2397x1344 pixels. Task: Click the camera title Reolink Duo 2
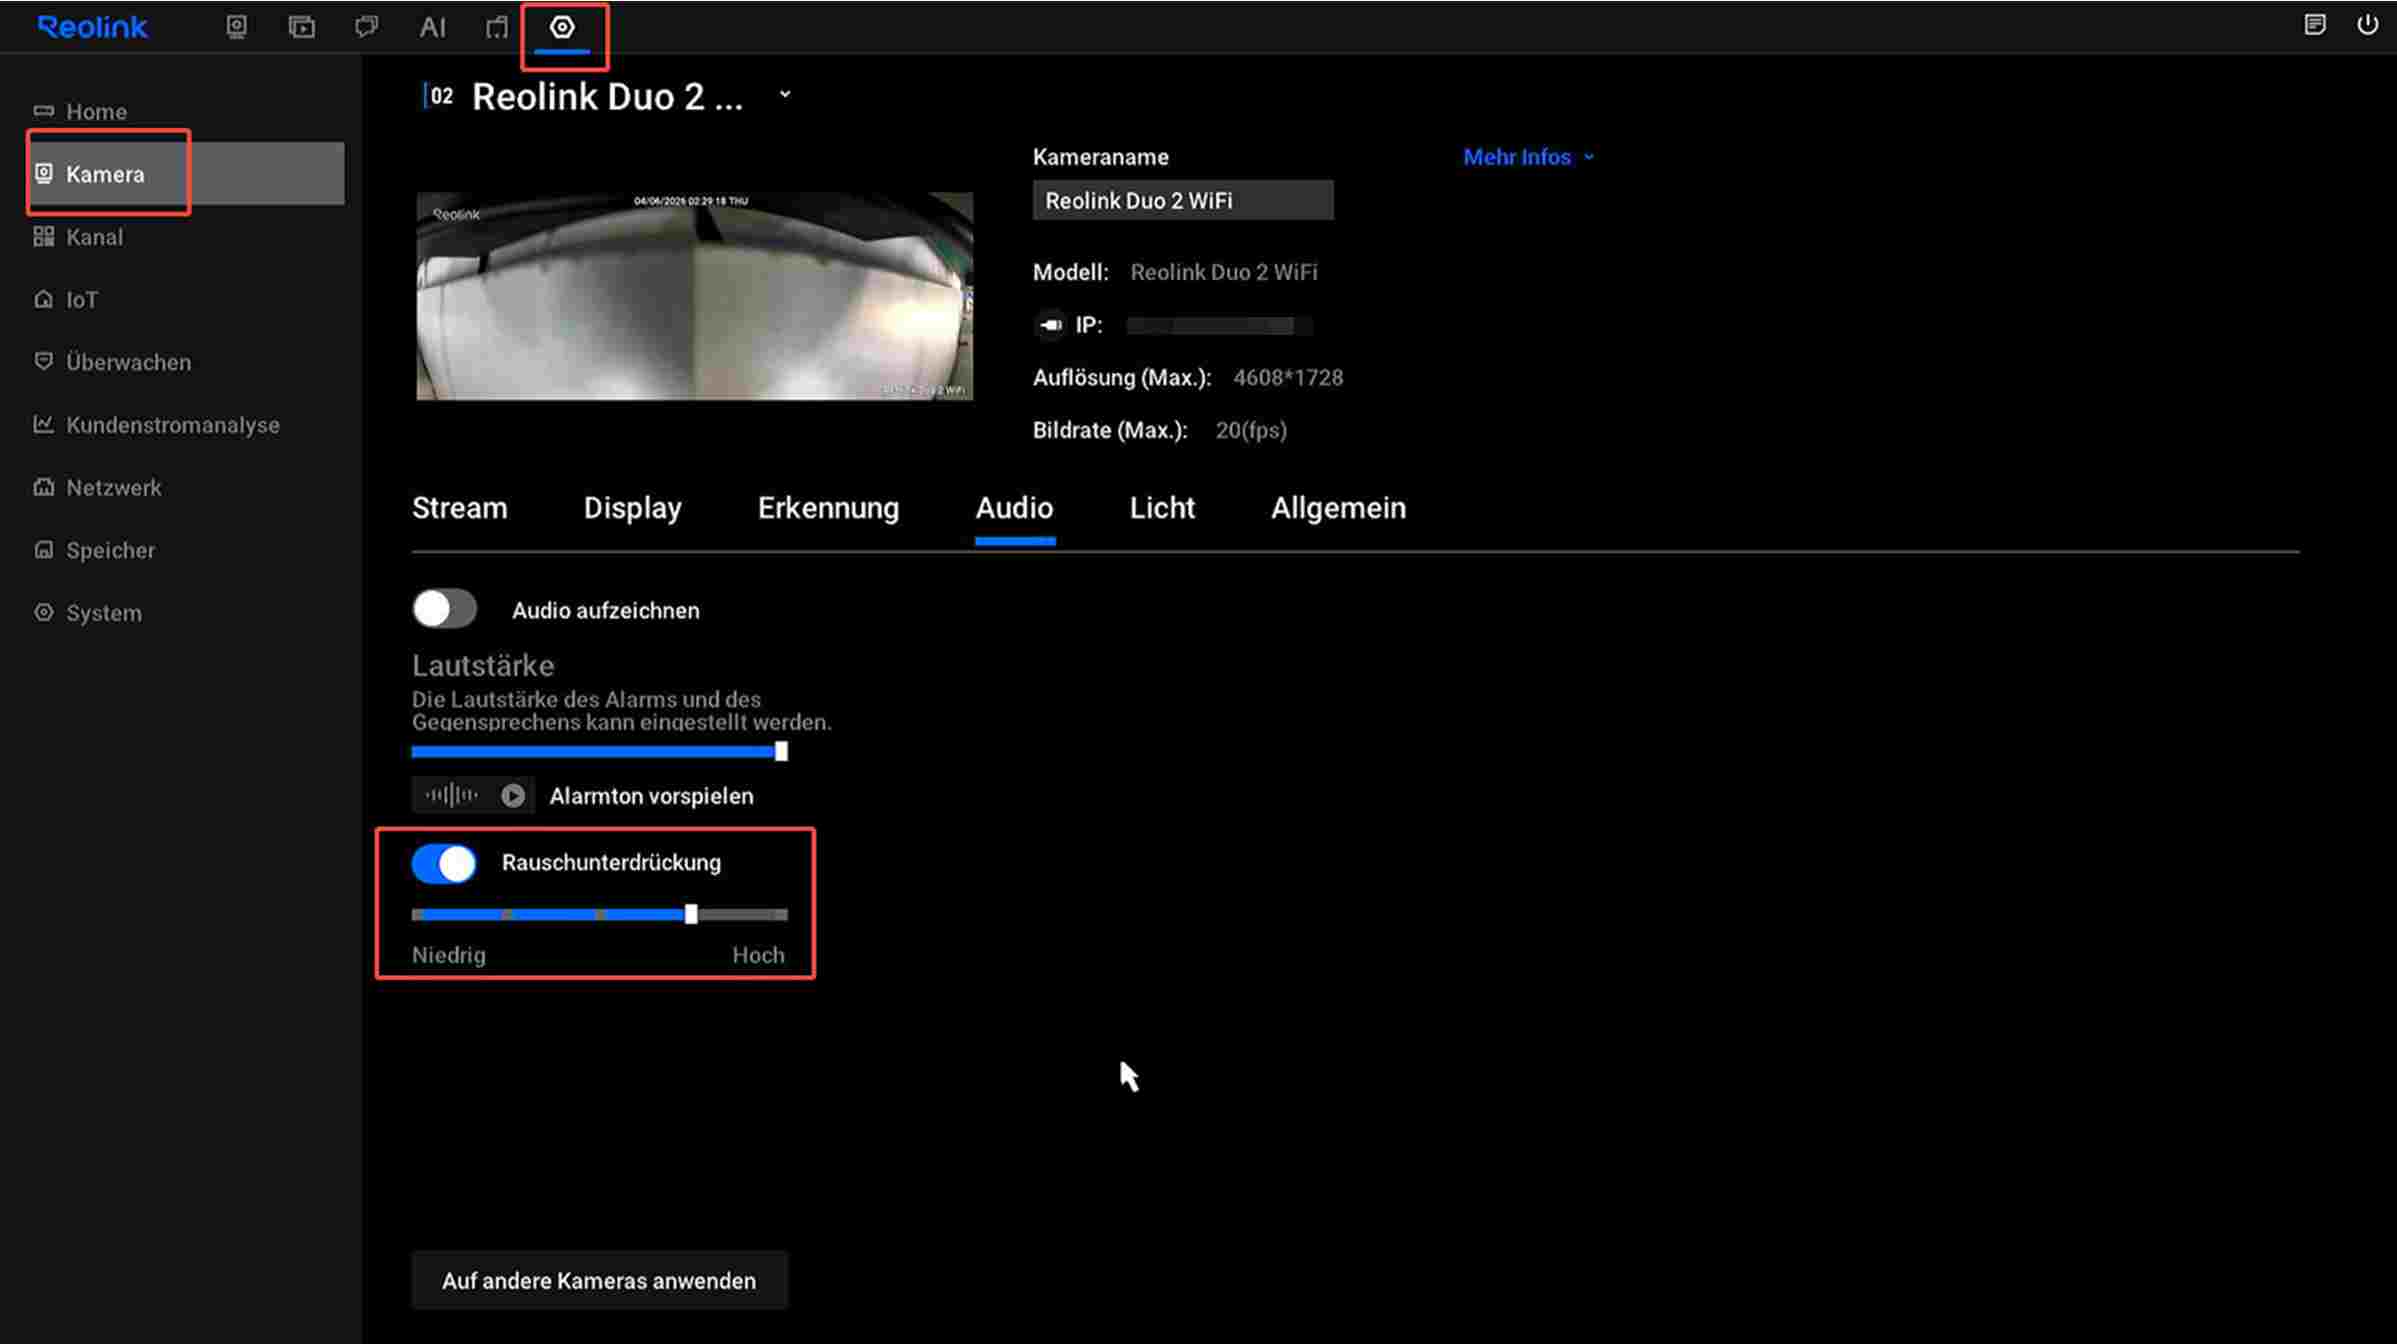tap(607, 96)
